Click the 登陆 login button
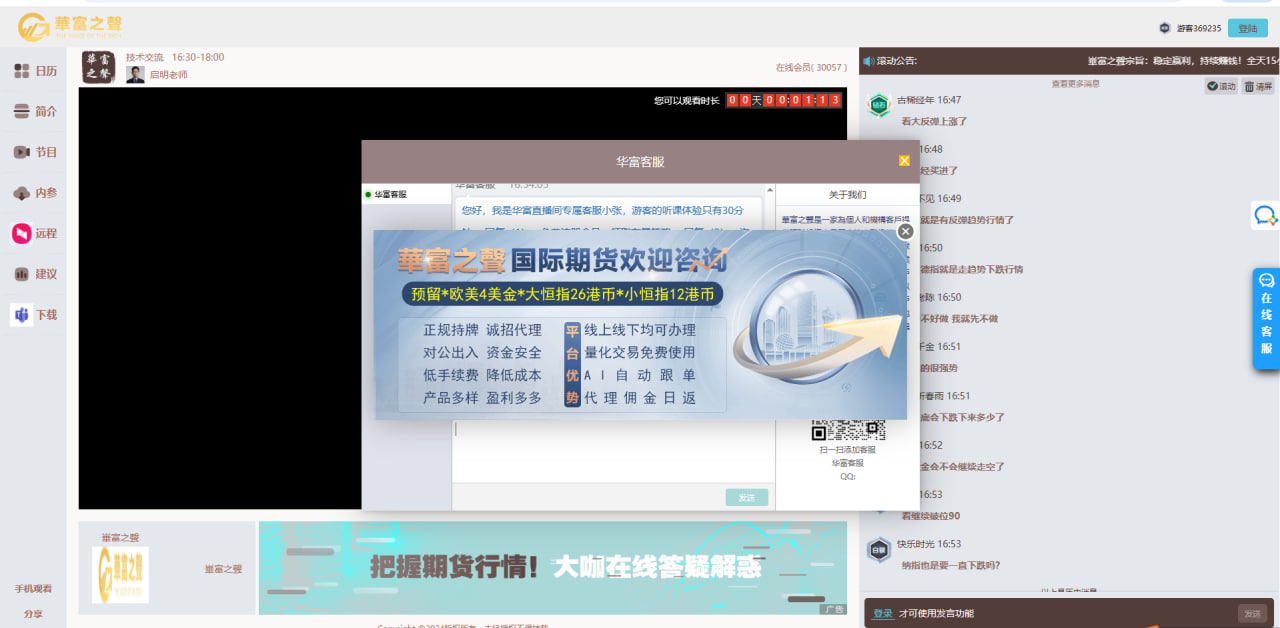The width and height of the screenshot is (1280, 628). coord(1247,28)
